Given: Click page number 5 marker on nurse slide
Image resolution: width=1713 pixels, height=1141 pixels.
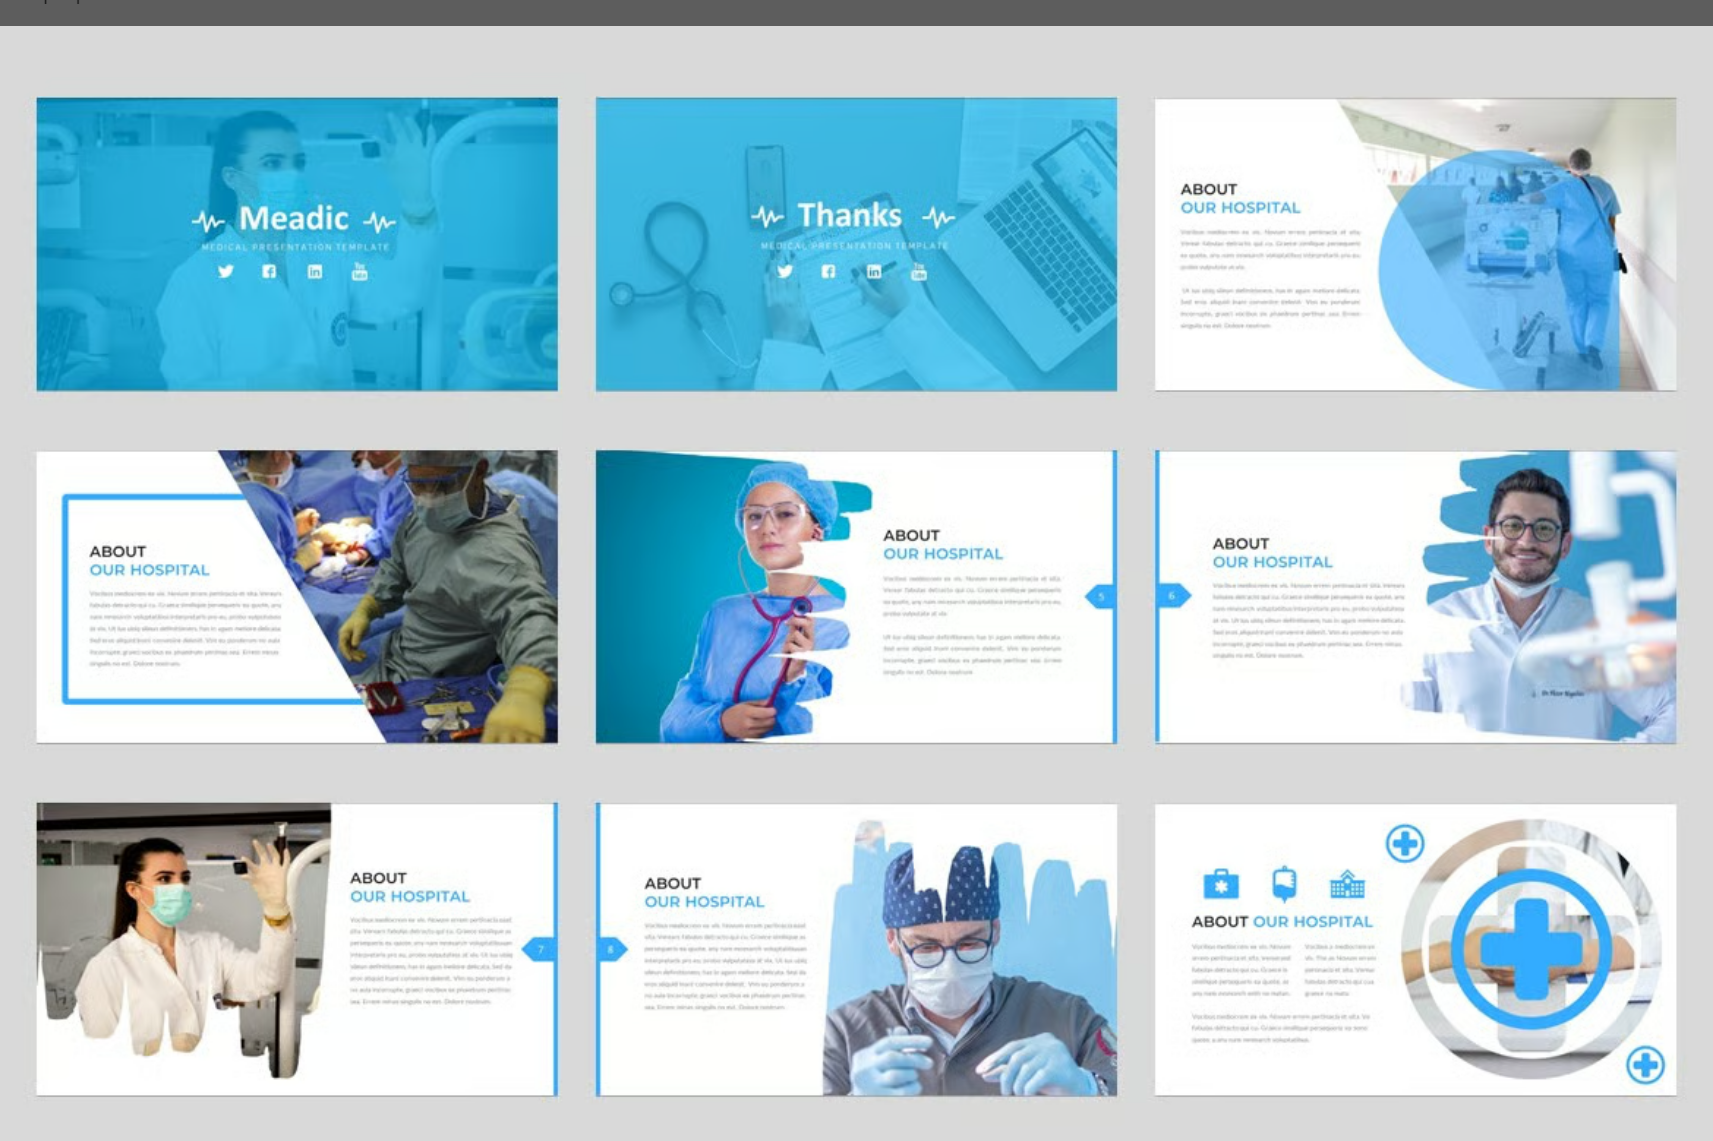Looking at the screenshot, I should coord(1100,597).
